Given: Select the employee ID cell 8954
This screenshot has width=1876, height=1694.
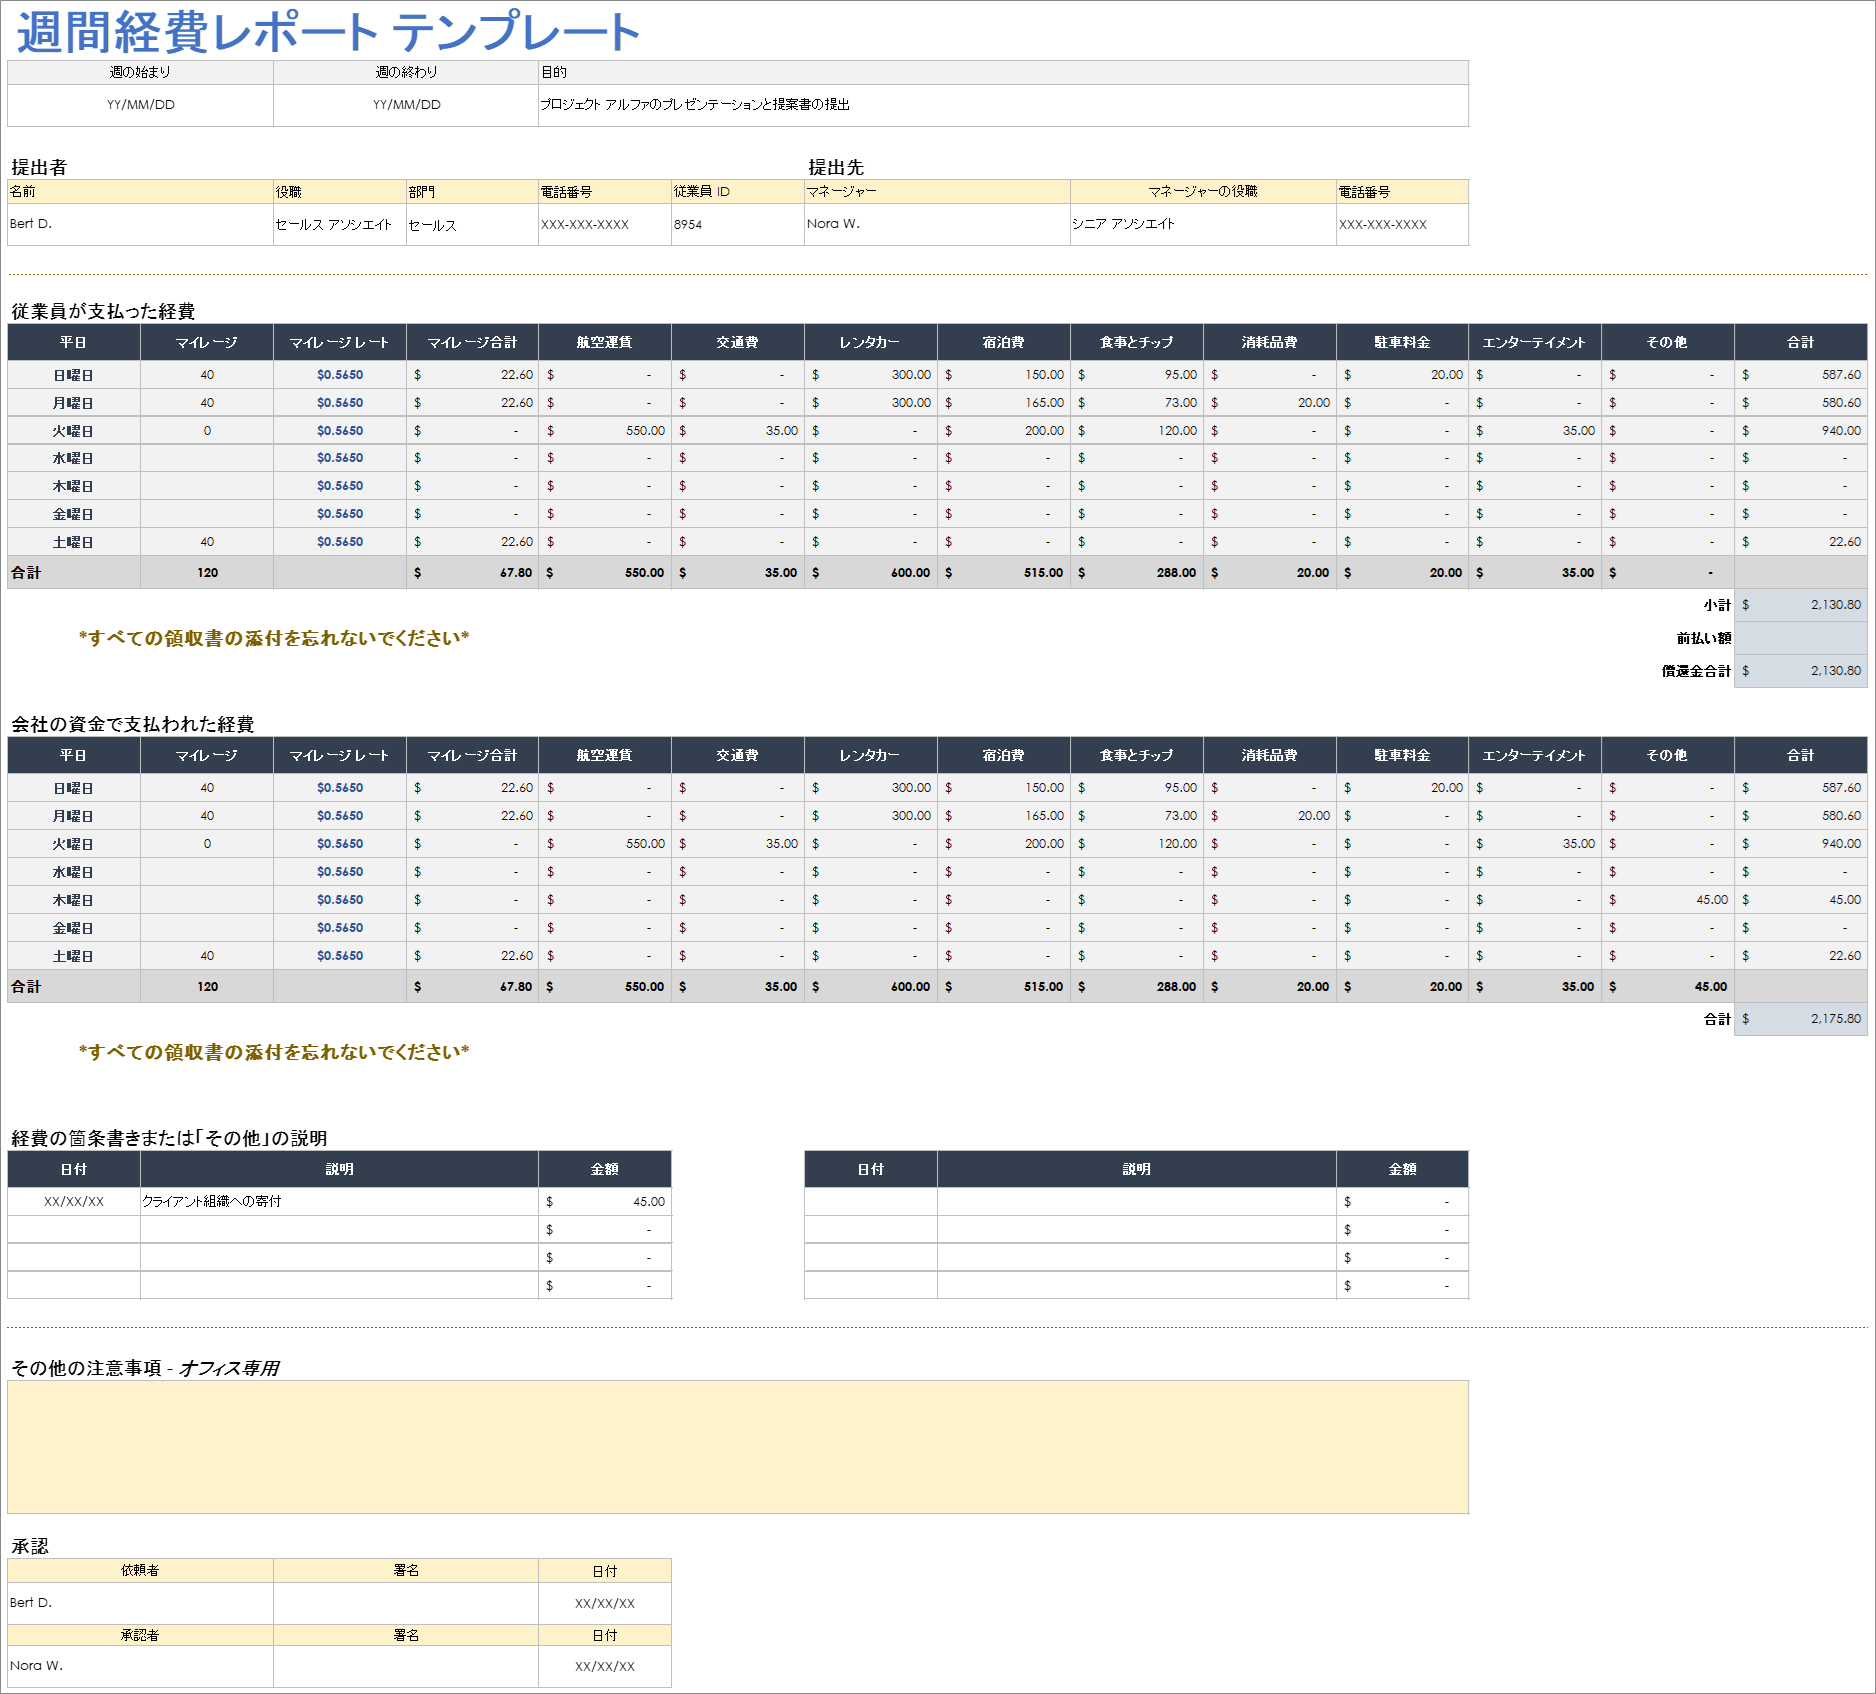Looking at the screenshot, I should 738,224.
